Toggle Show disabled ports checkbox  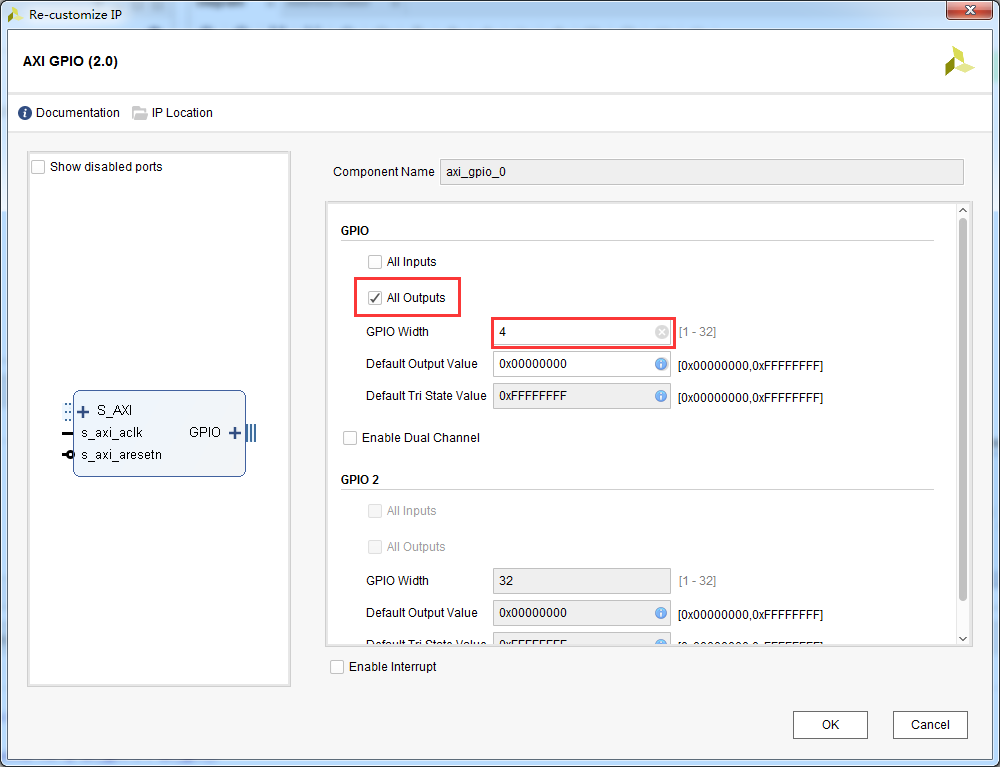[x=38, y=167]
